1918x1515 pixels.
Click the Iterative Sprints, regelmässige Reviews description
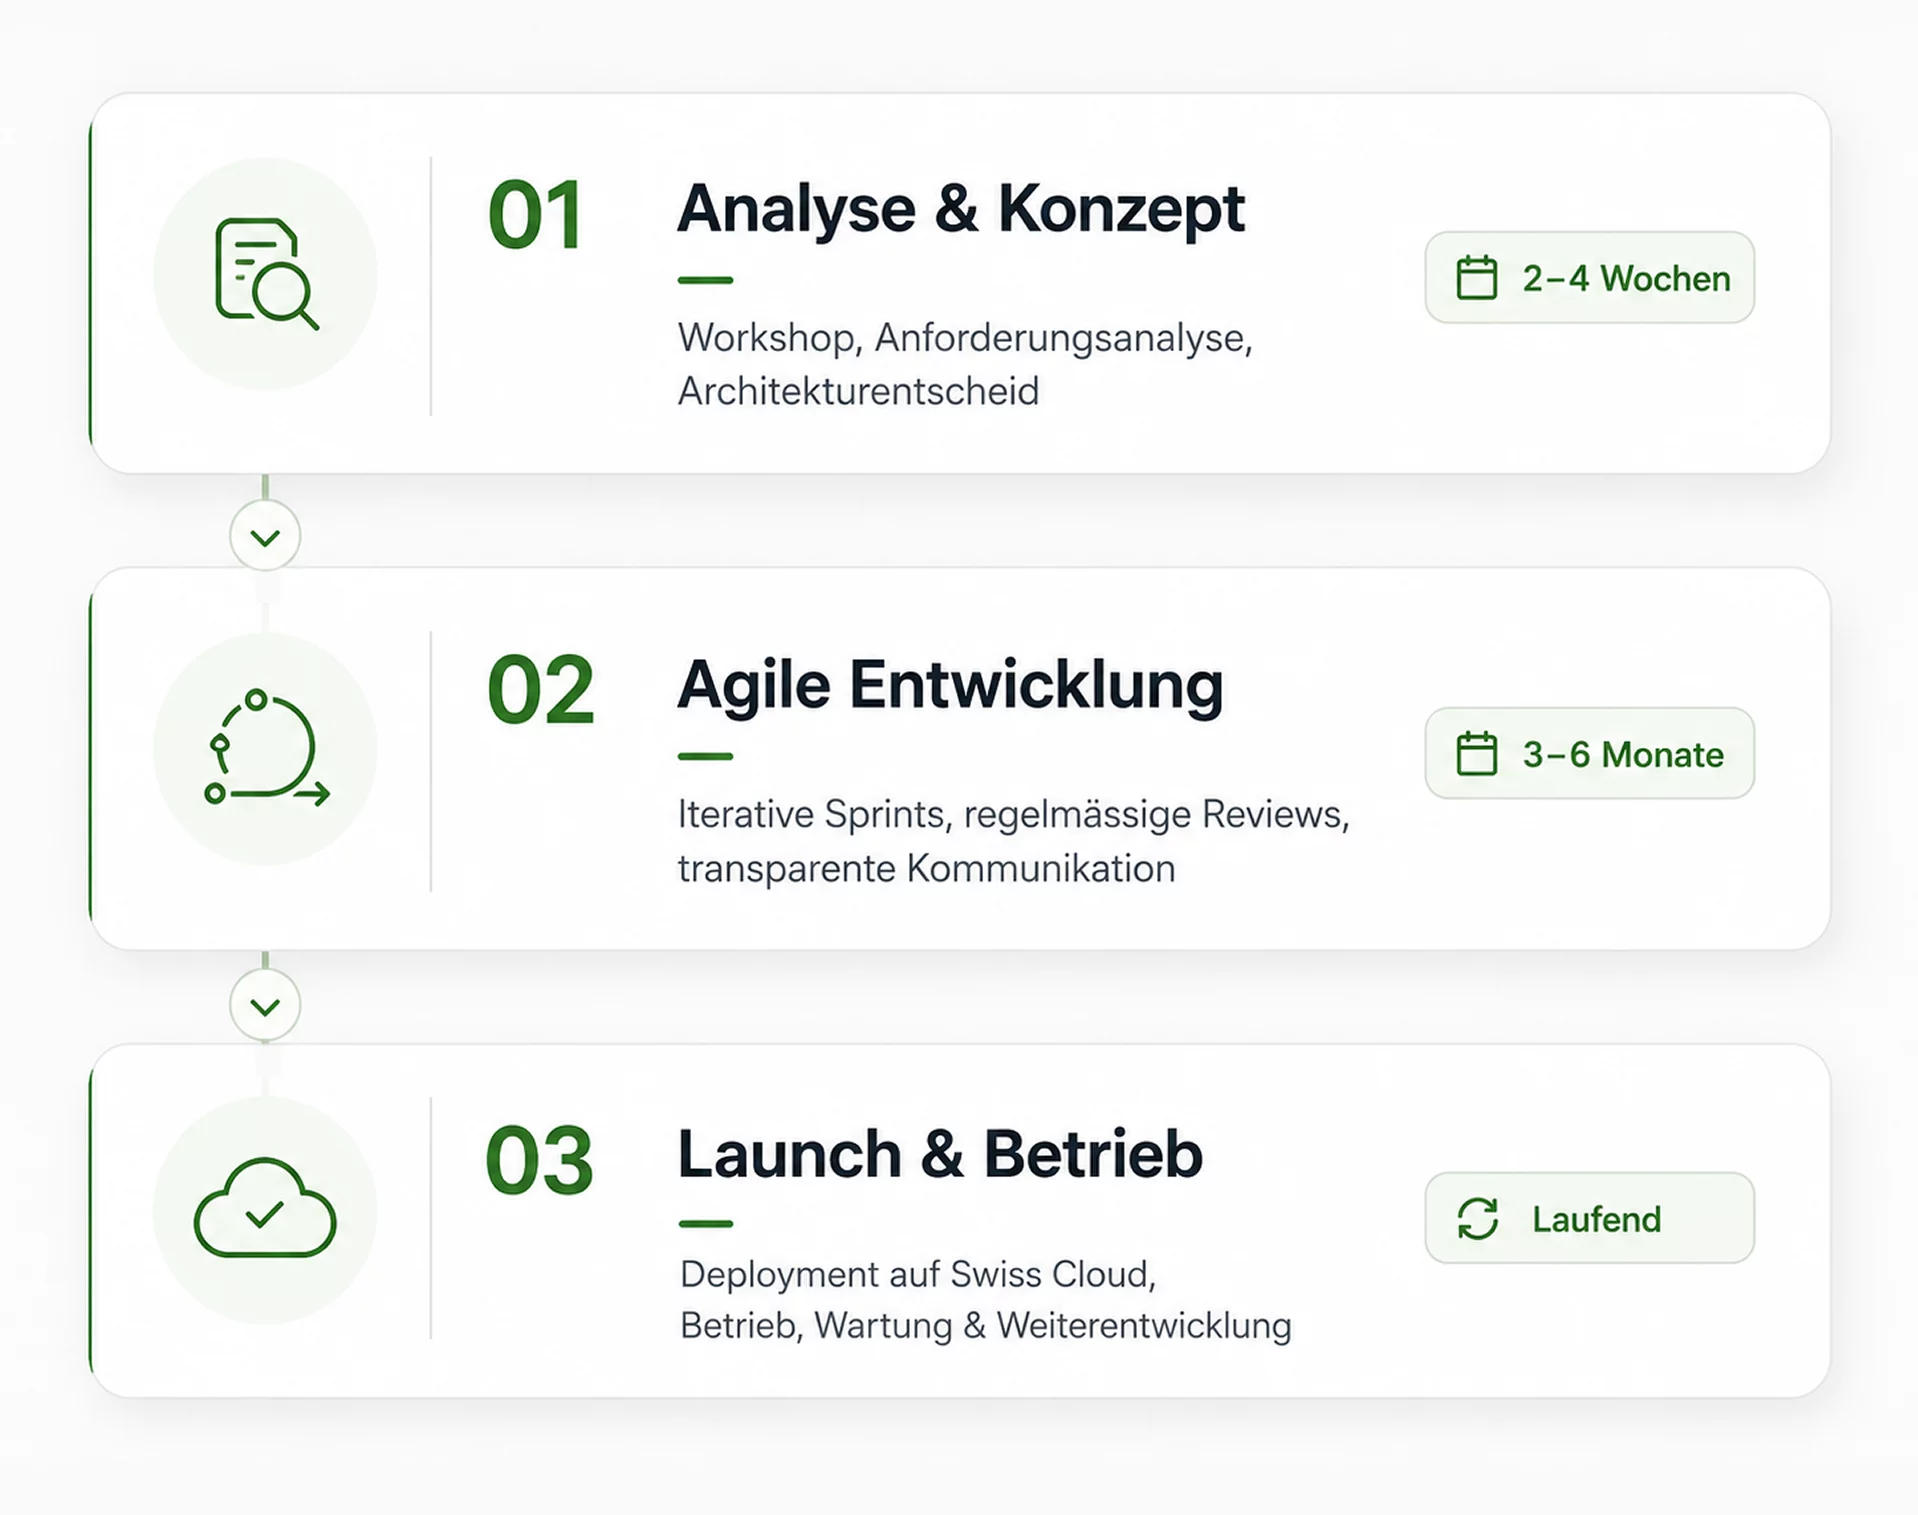coord(1014,841)
